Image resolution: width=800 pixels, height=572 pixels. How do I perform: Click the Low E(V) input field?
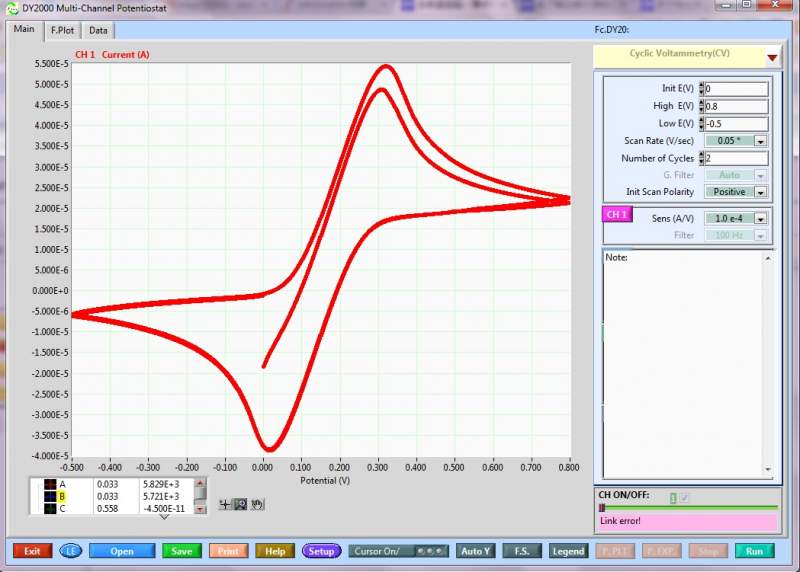click(x=736, y=123)
